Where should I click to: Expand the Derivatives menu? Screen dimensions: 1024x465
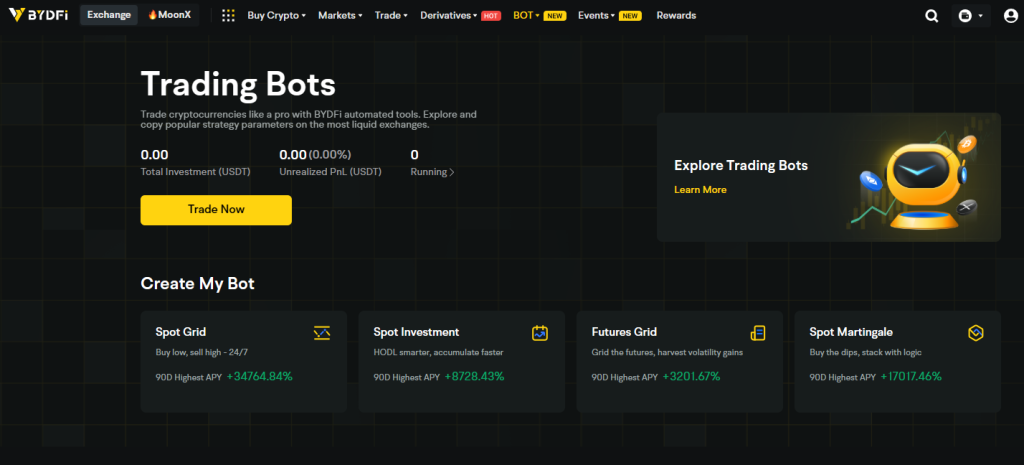[449, 15]
